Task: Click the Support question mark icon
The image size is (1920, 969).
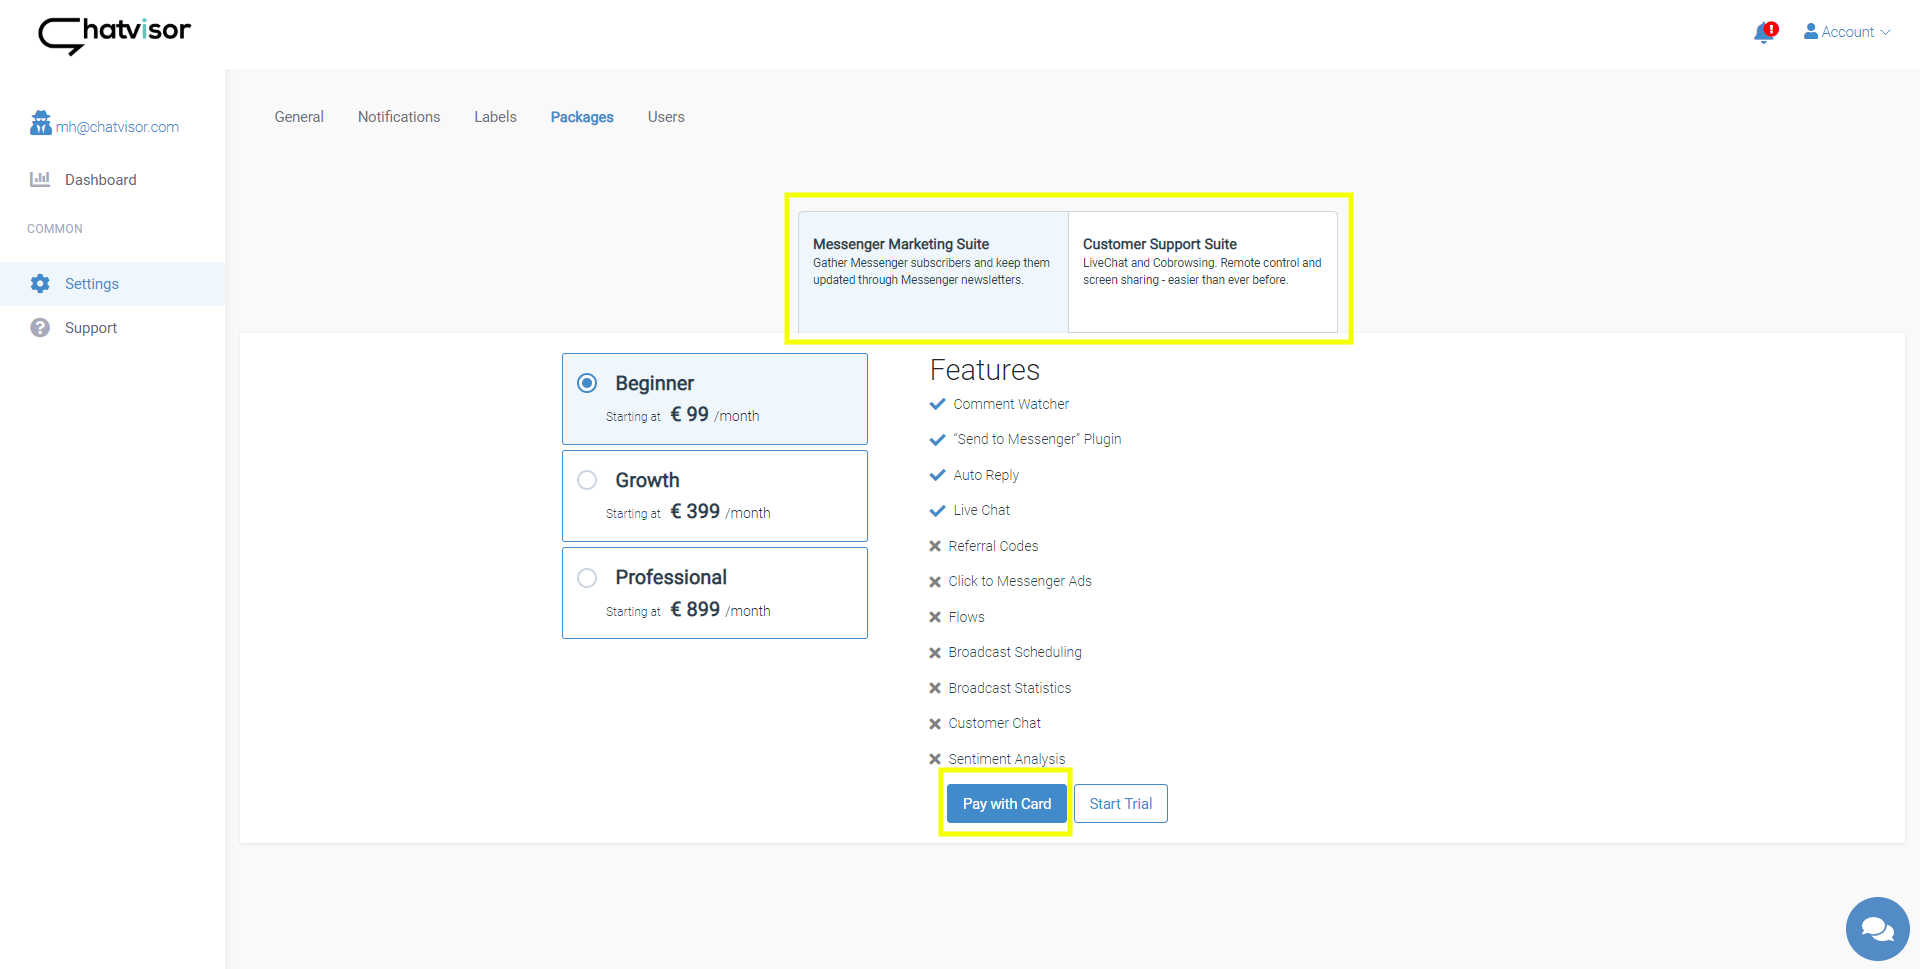Action: point(40,327)
